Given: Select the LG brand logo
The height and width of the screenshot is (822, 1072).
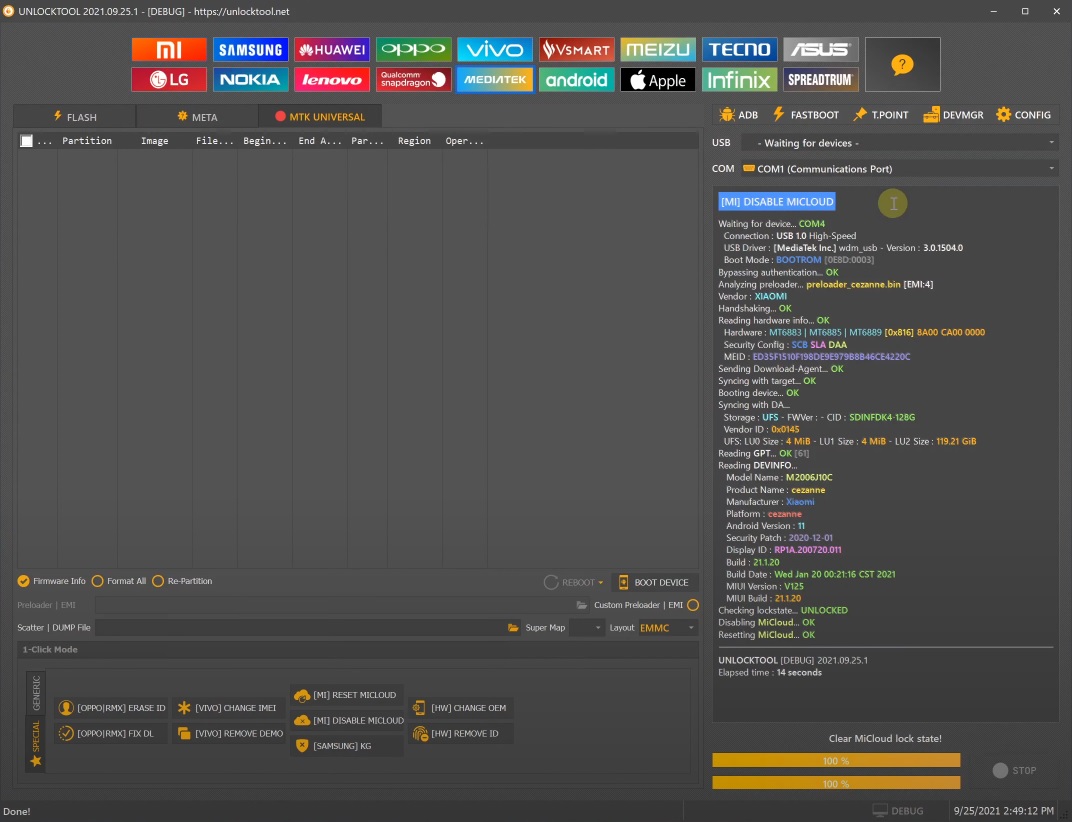Looking at the screenshot, I should [x=169, y=79].
